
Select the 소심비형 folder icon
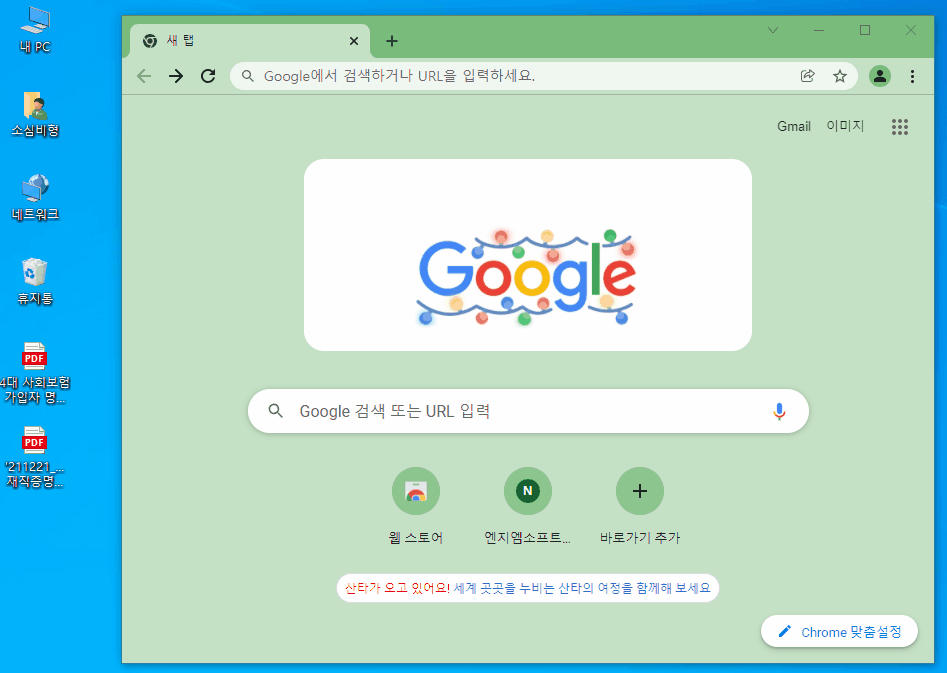coord(35,114)
